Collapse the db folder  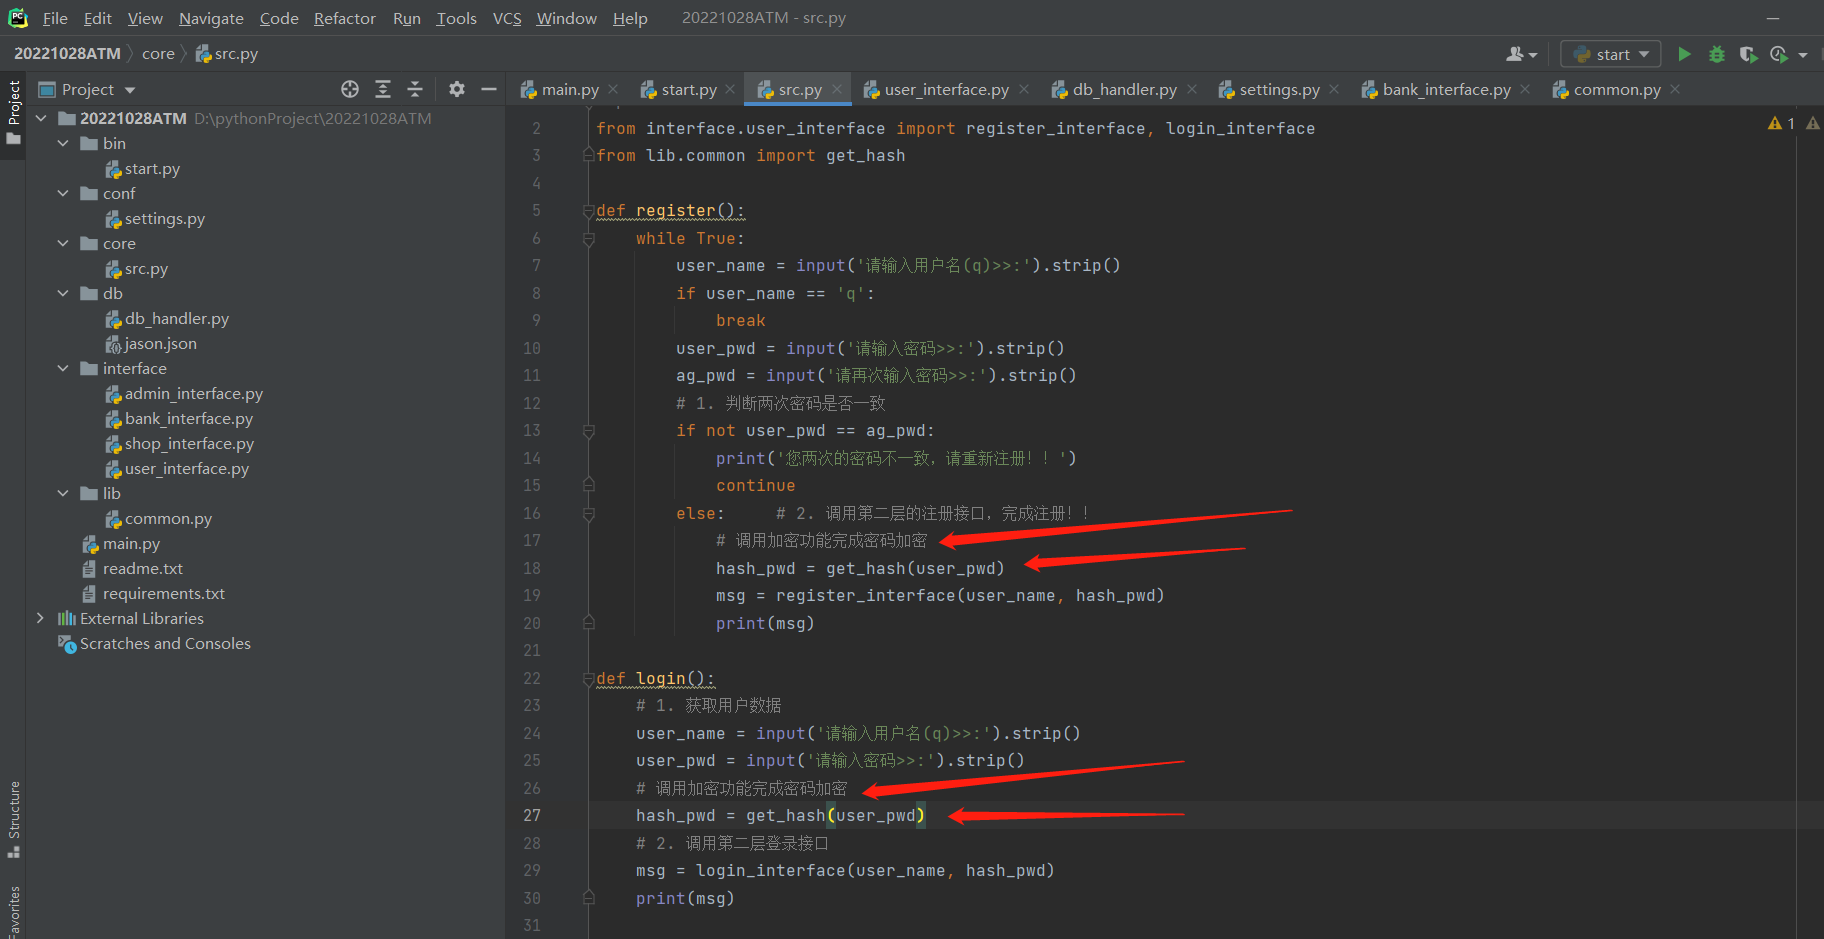63,293
